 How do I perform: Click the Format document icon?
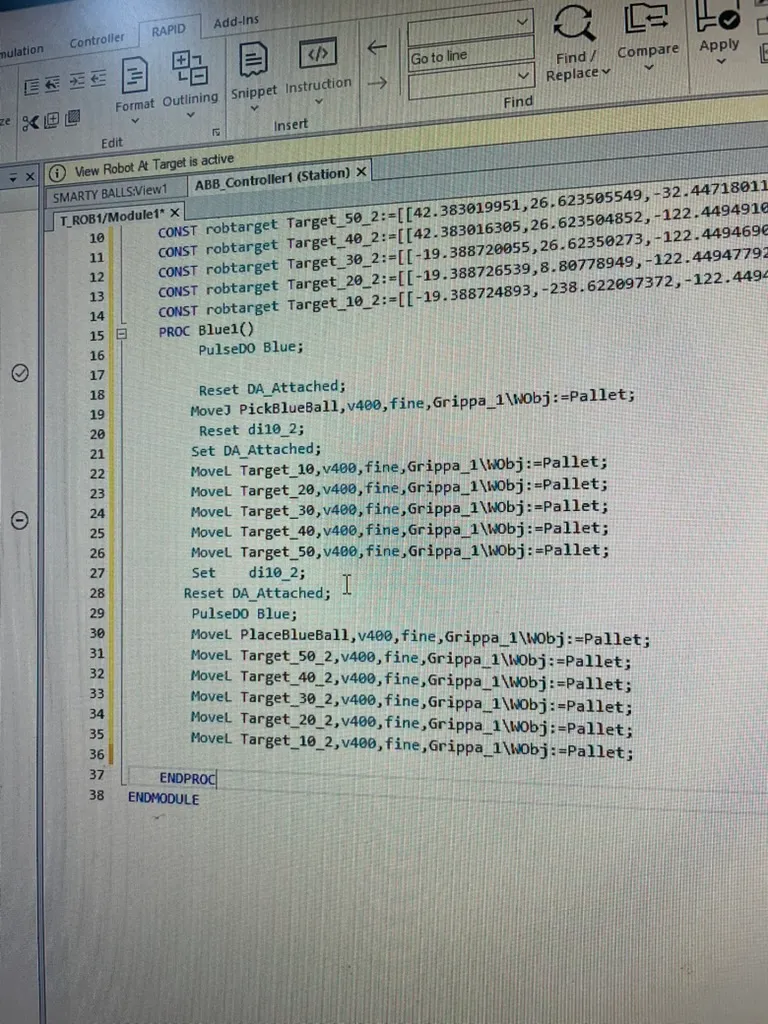pos(135,76)
